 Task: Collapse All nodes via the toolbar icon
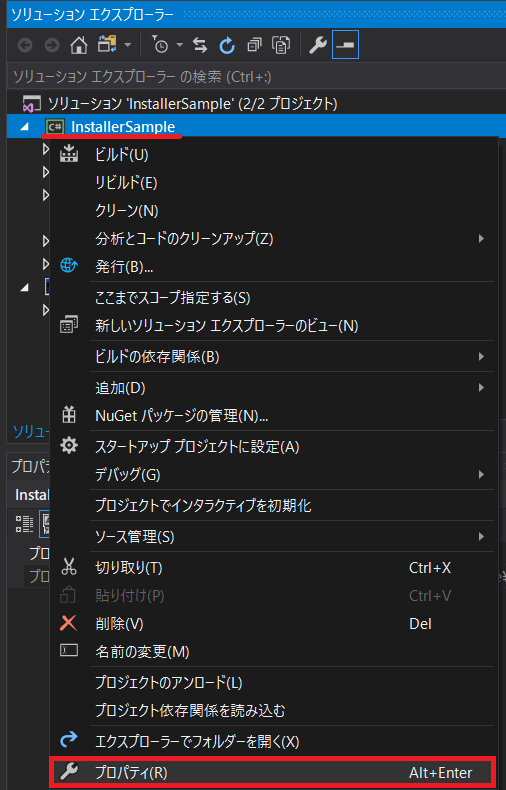254,45
